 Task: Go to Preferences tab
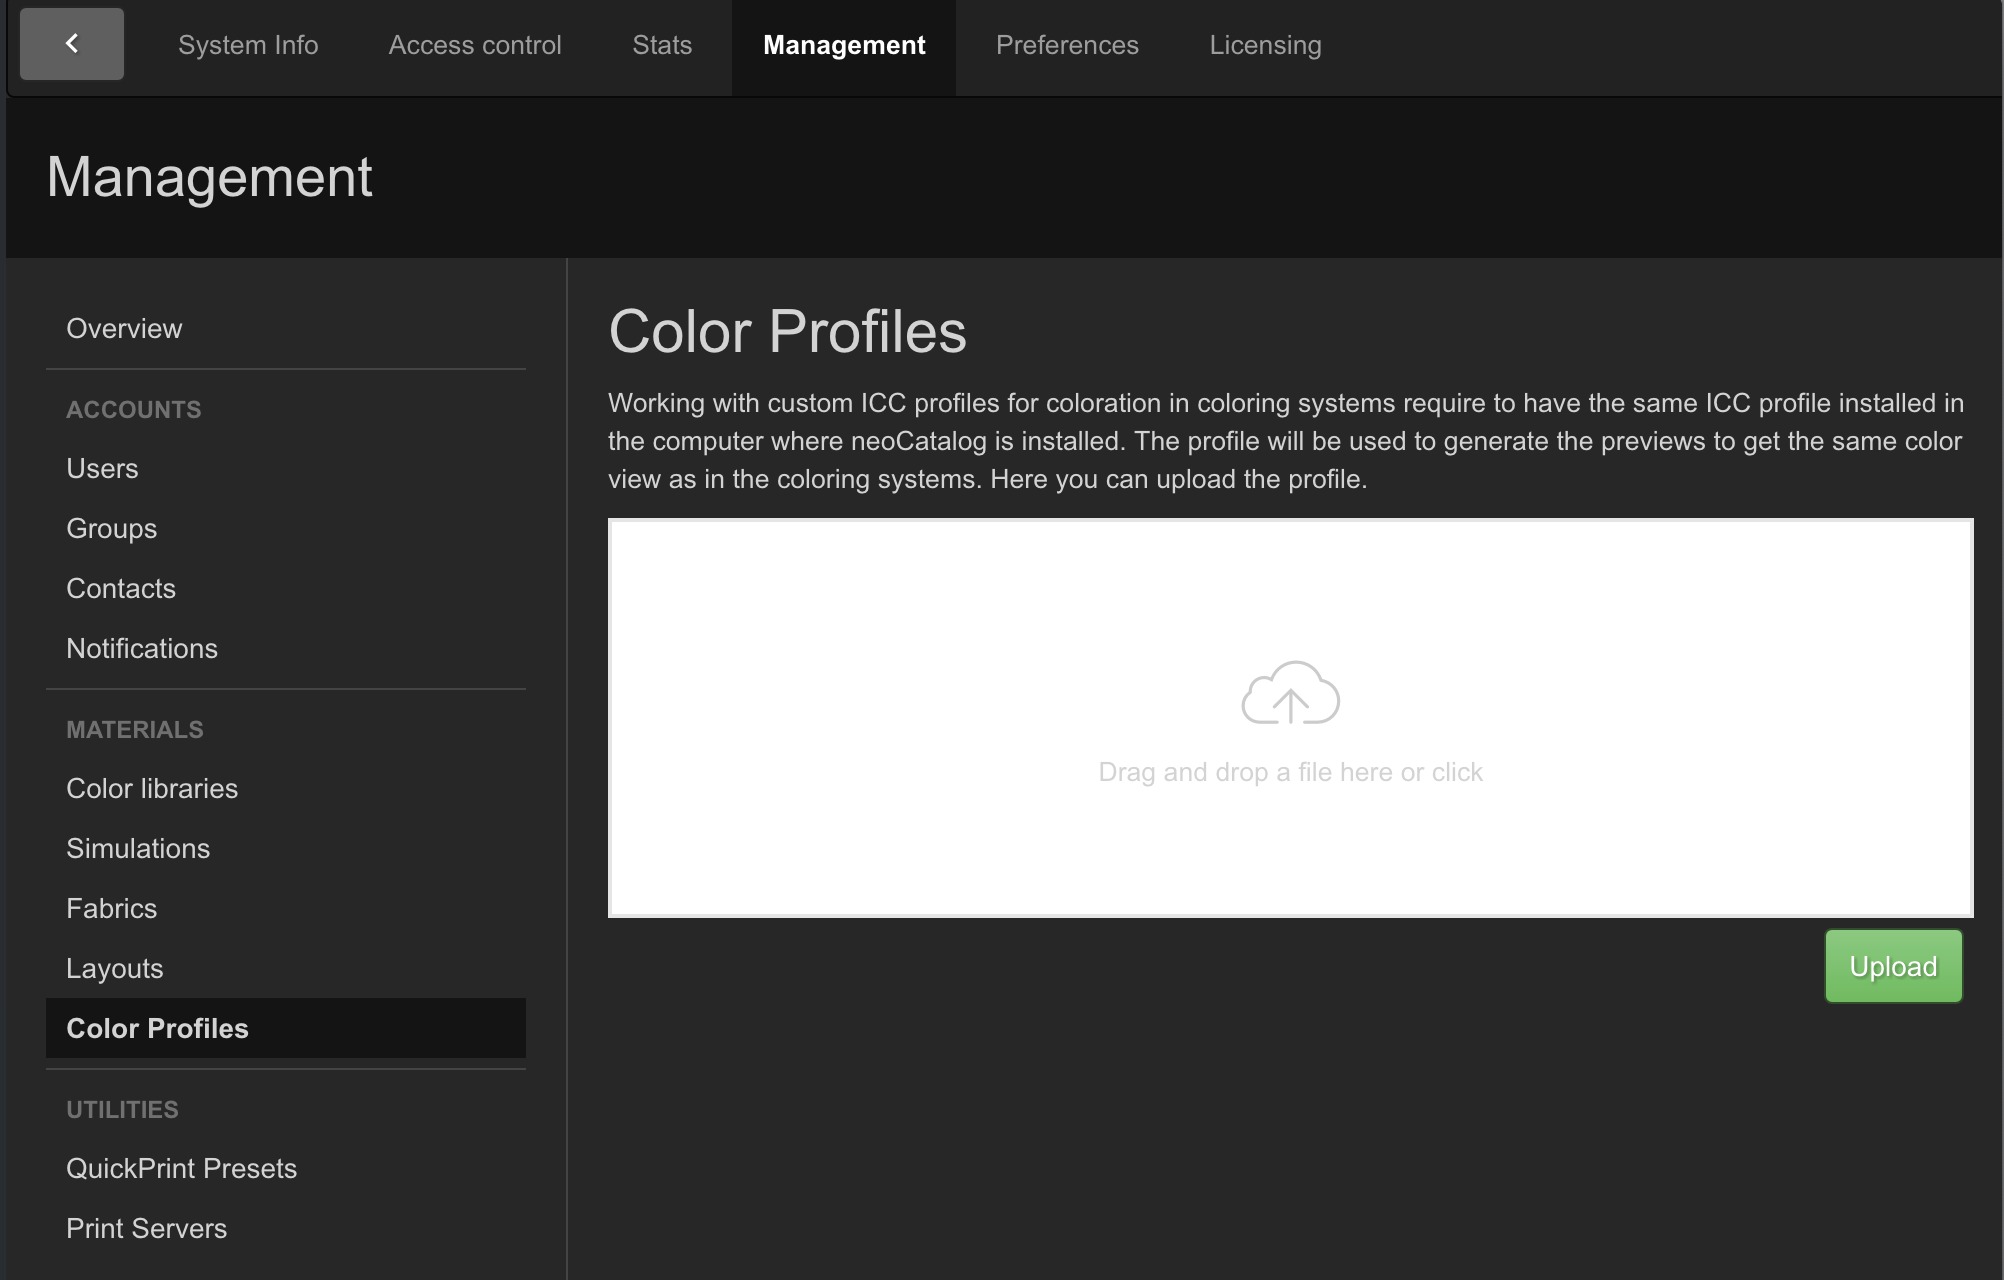1067,45
